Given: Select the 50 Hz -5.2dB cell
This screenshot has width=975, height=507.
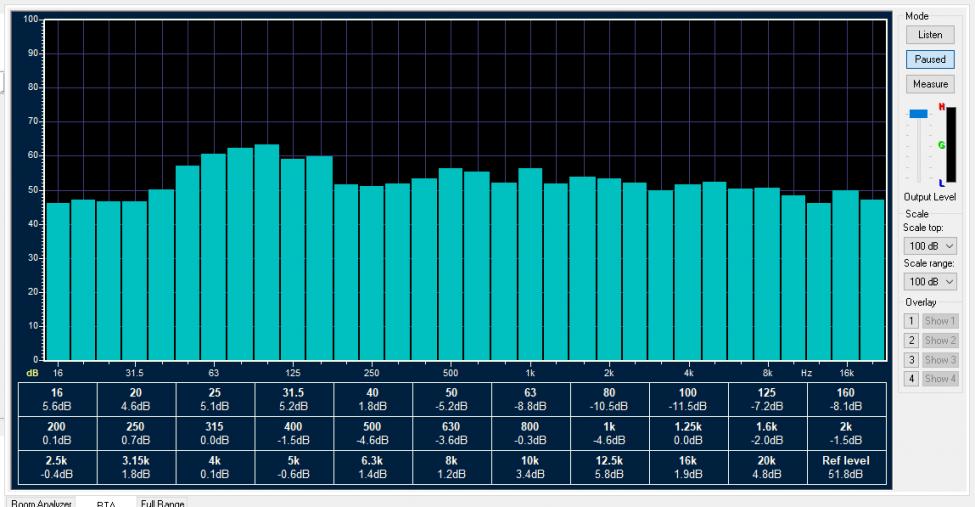Looking at the screenshot, I should [x=452, y=399].
